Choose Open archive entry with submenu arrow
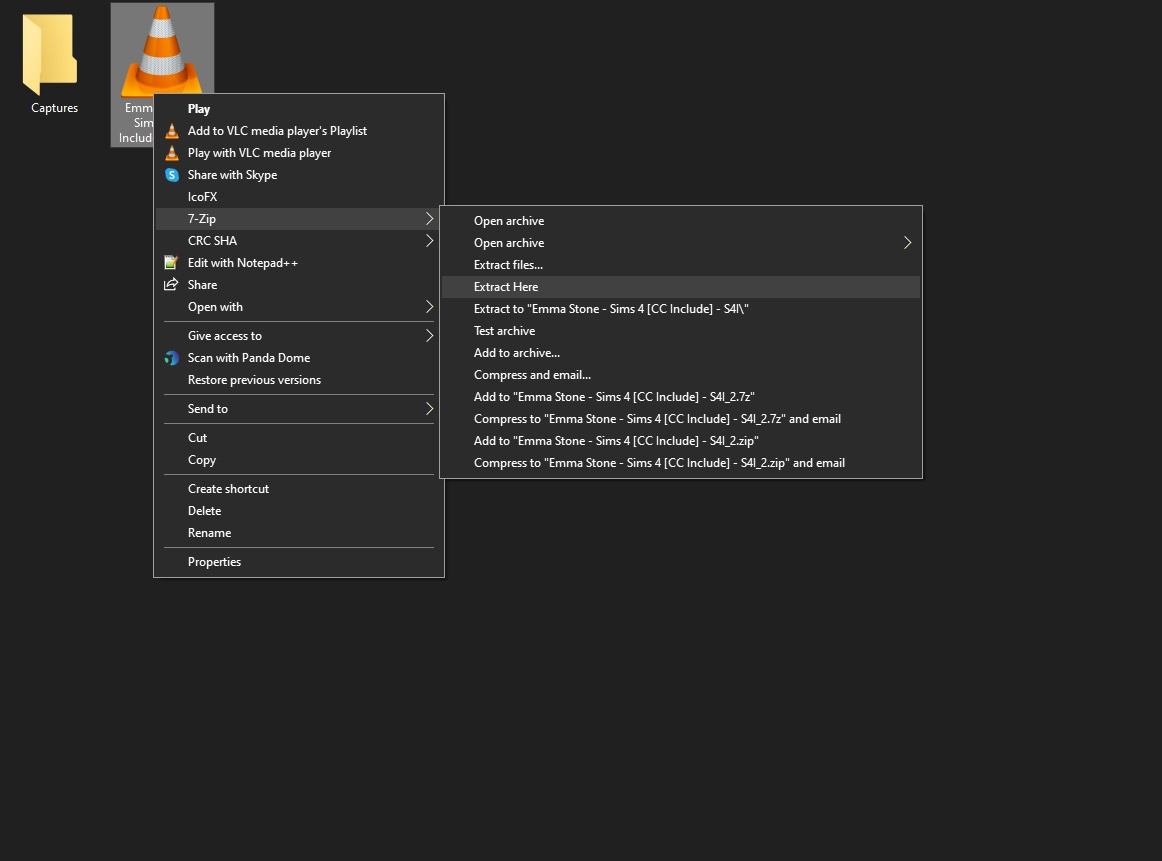 tap(681, 243)
